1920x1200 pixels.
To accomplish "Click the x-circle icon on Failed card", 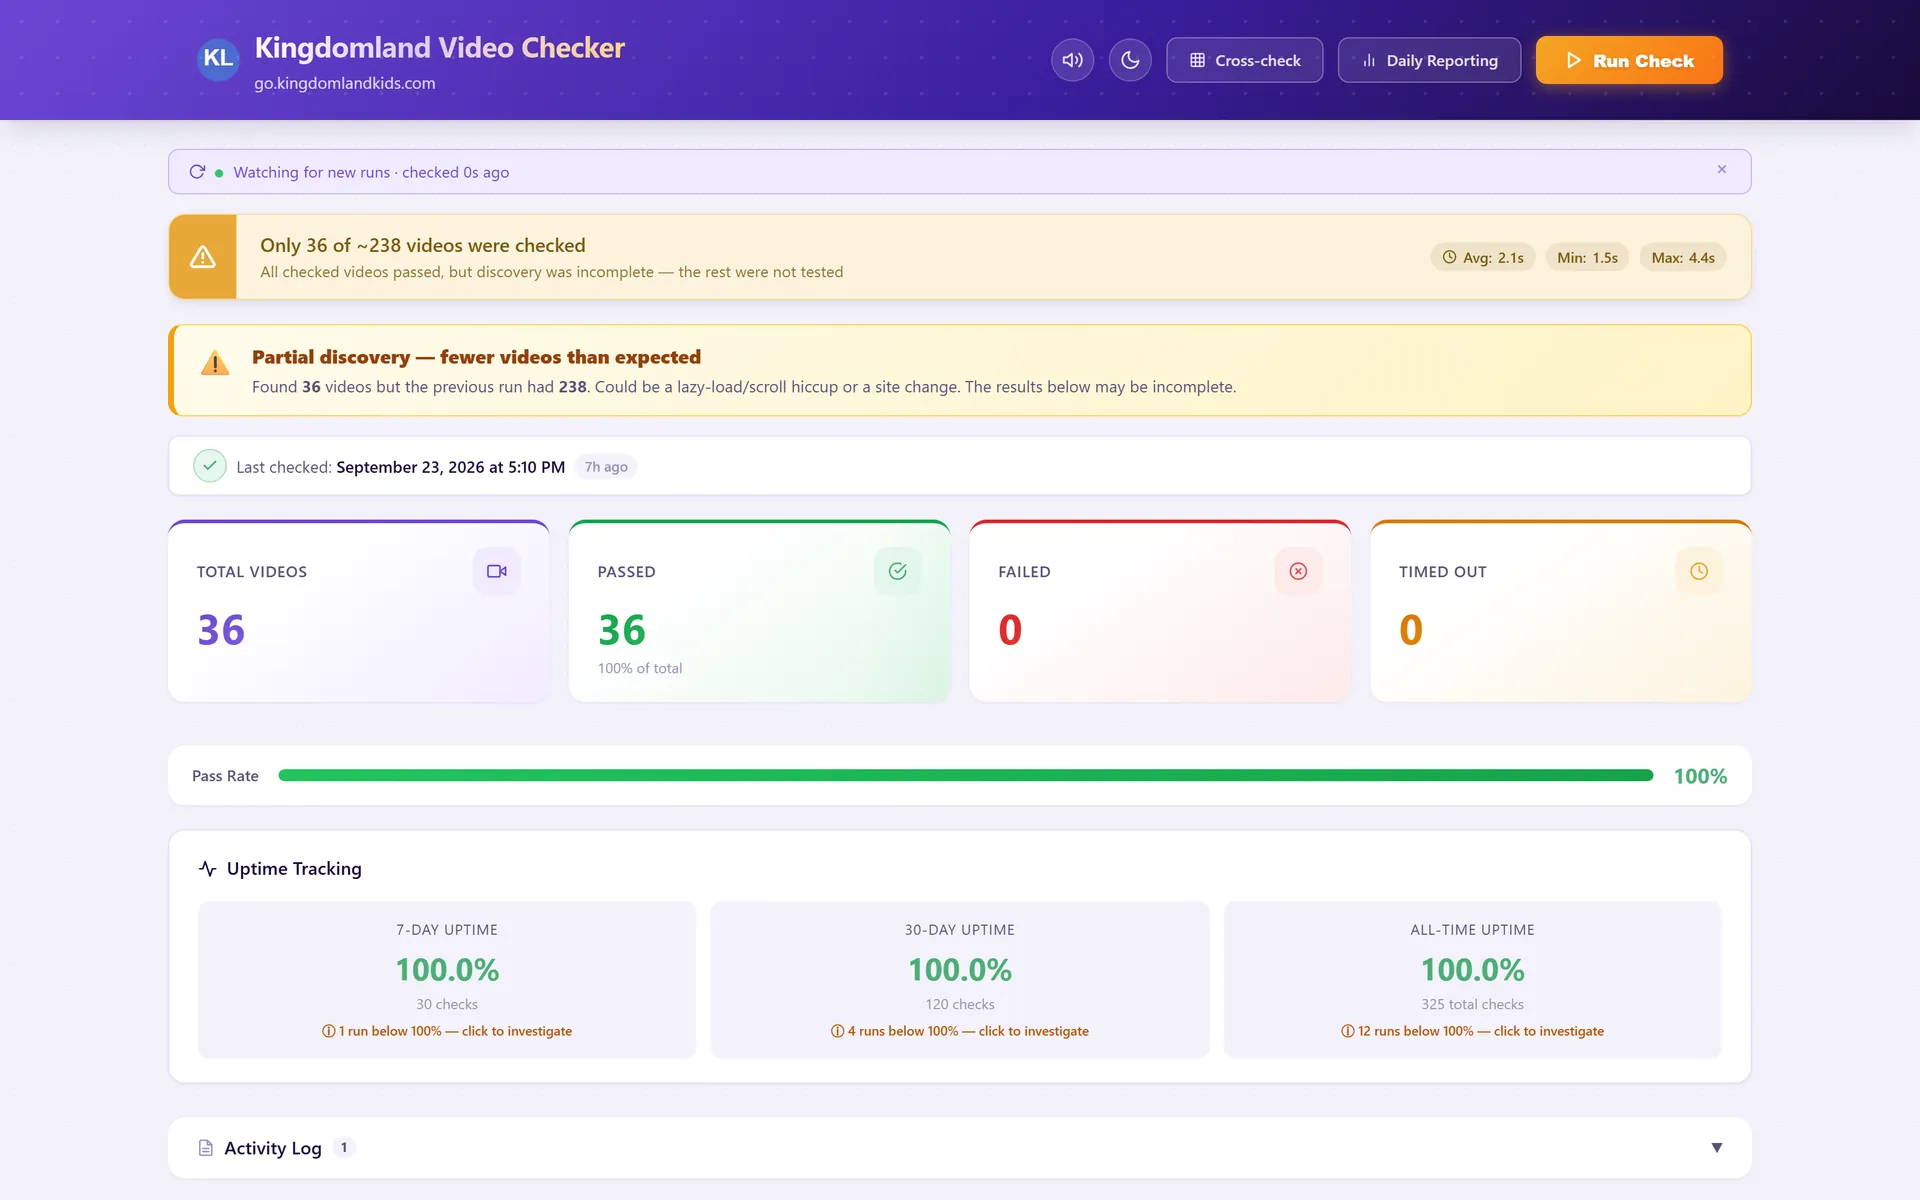I will pos(1298,571).
